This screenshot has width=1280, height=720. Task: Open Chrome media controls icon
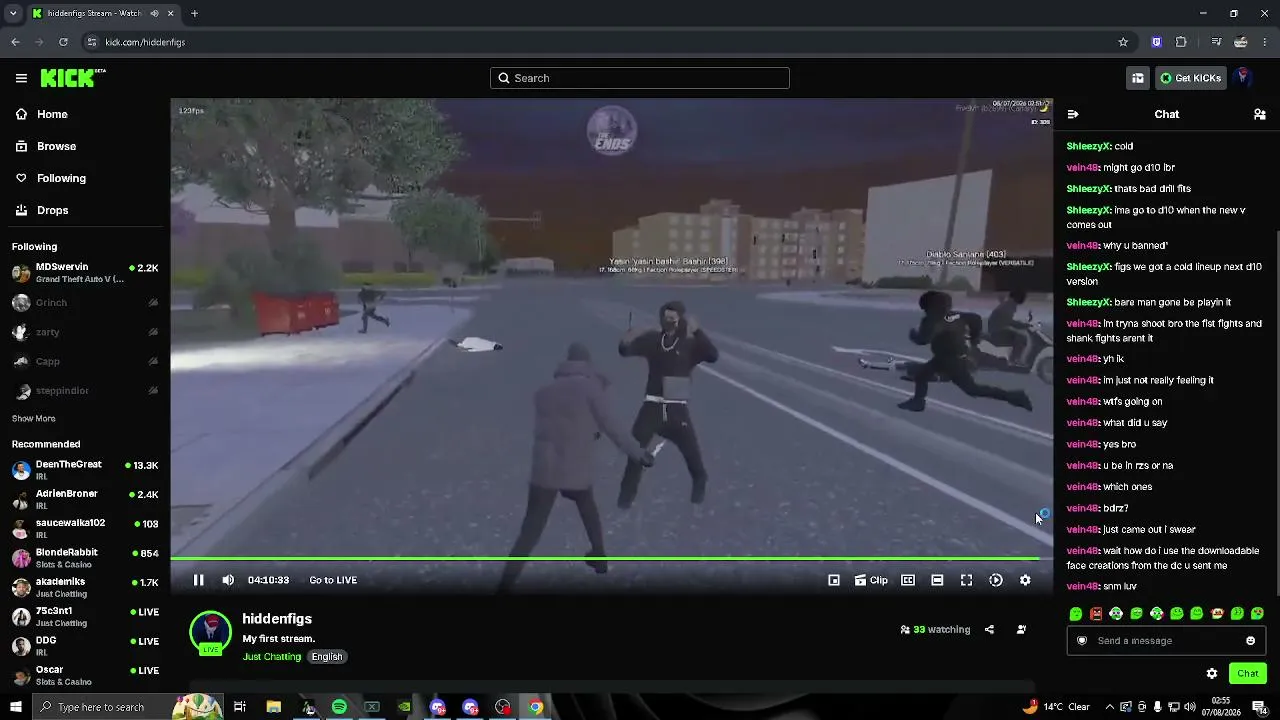[x=1216, y=42]
